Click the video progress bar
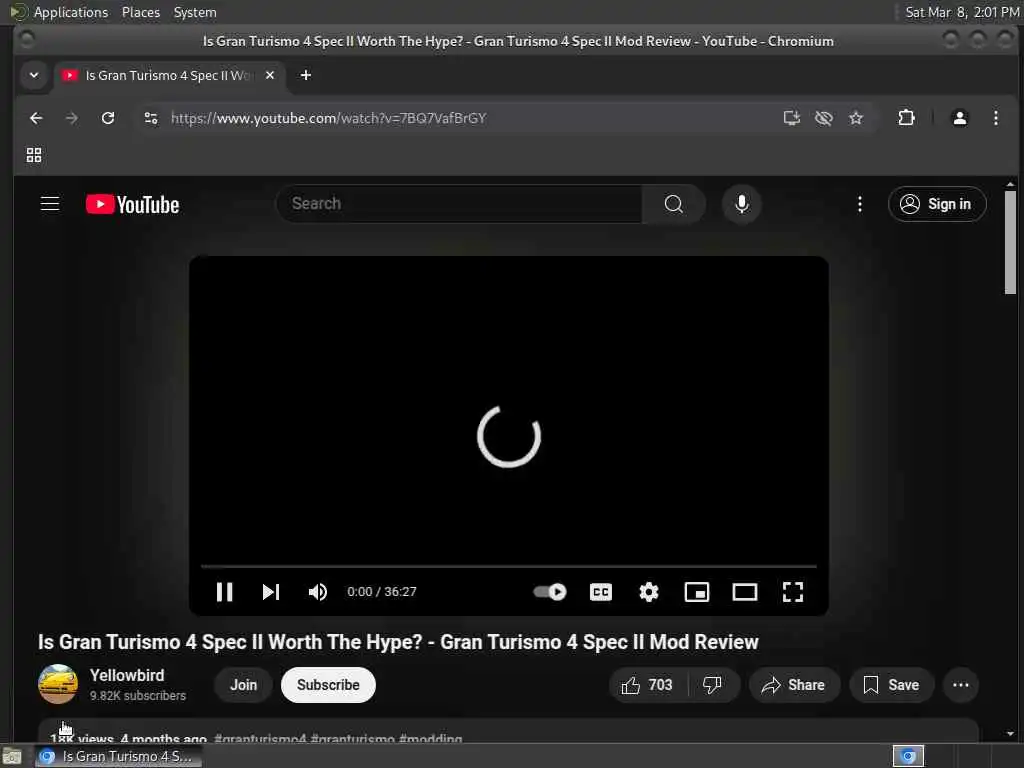This screenshot has width=1024, height=768. pyautogui.click(x=509, y=566)
